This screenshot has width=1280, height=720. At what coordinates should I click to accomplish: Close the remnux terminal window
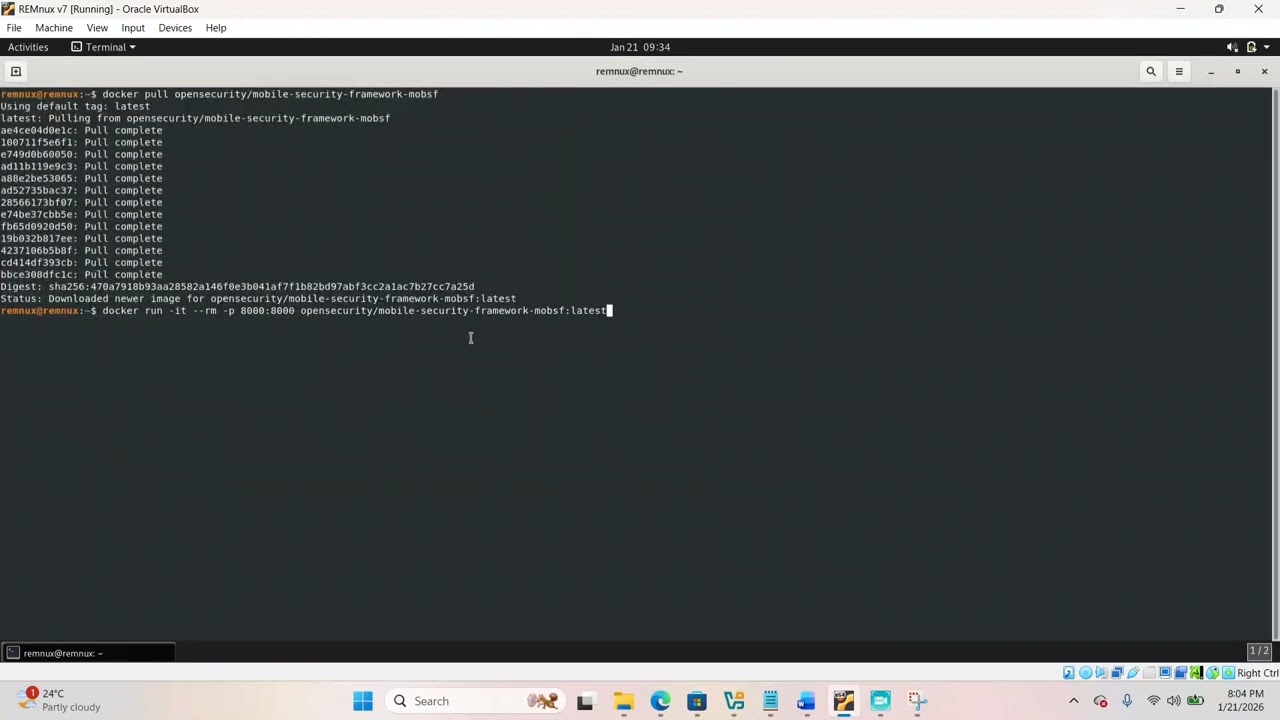tap(1264, 71)
